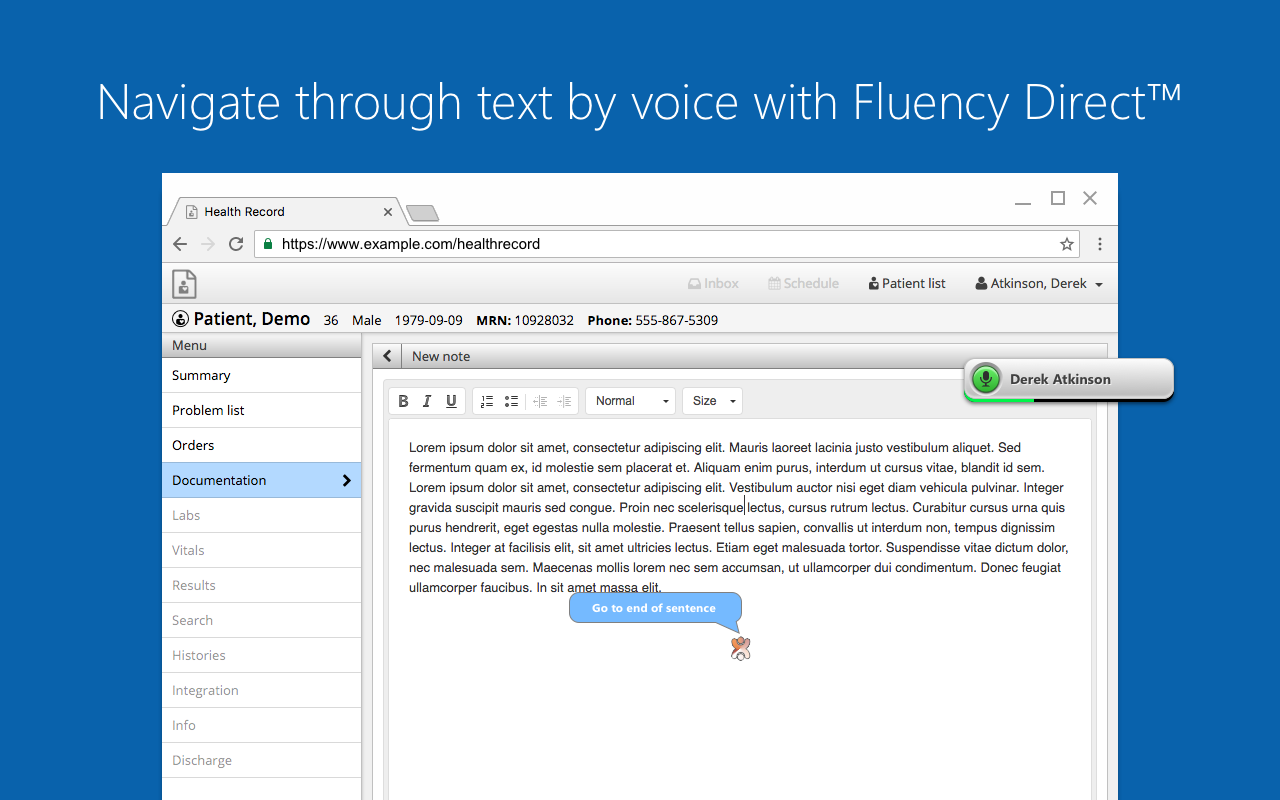This screenshot has width=1280, height=800.
Task: Increase the paragraph indent
Action: [565, 400]
